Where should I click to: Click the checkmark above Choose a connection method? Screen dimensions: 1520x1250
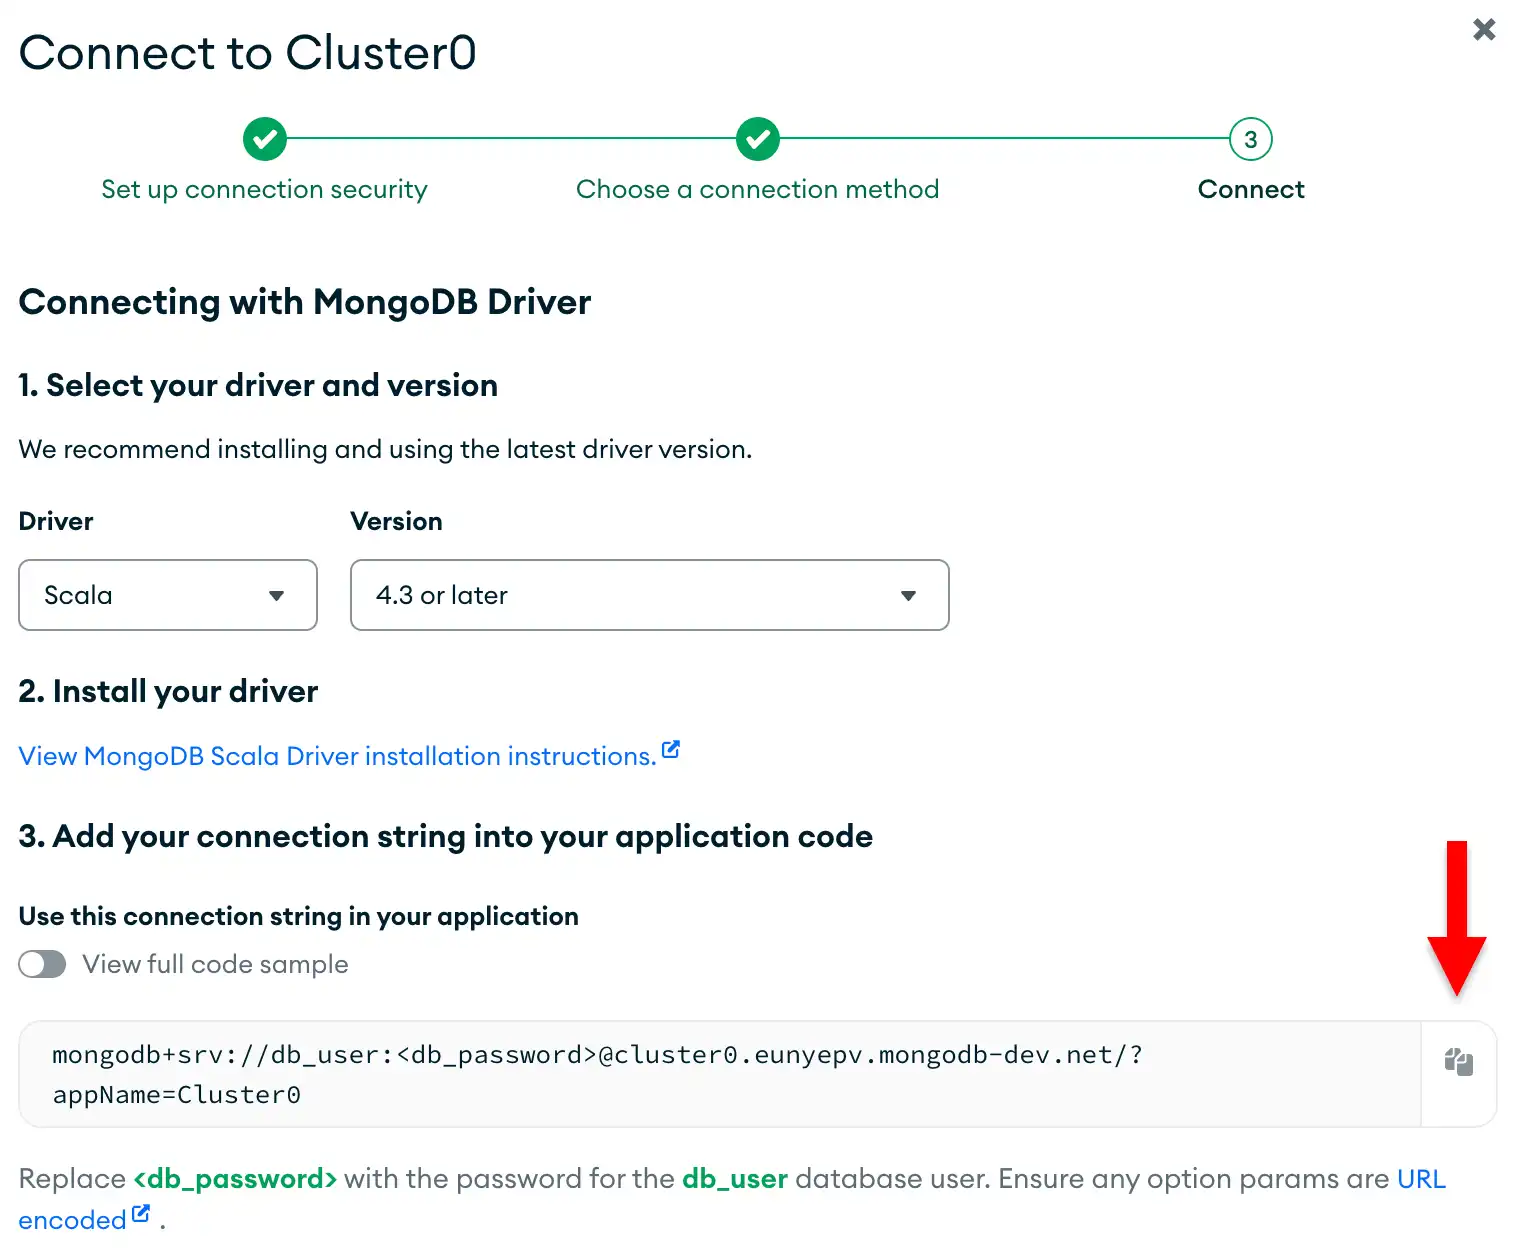coord(757,139)
